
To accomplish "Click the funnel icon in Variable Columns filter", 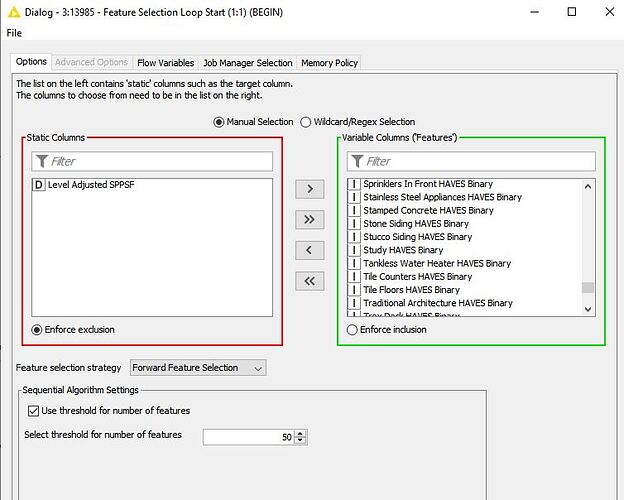I will pyautogui.click(x=357, y=161).
